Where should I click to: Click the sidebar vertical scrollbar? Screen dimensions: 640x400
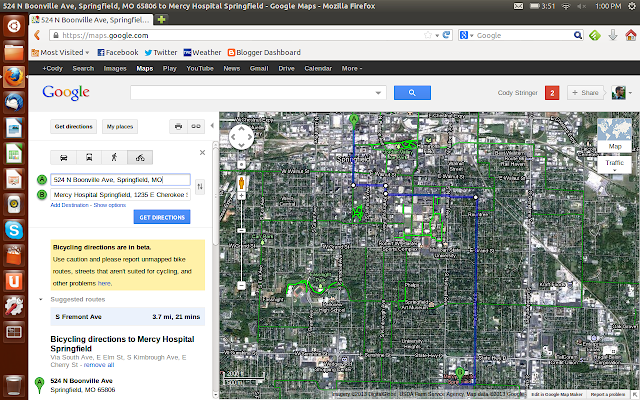(216, 194)
